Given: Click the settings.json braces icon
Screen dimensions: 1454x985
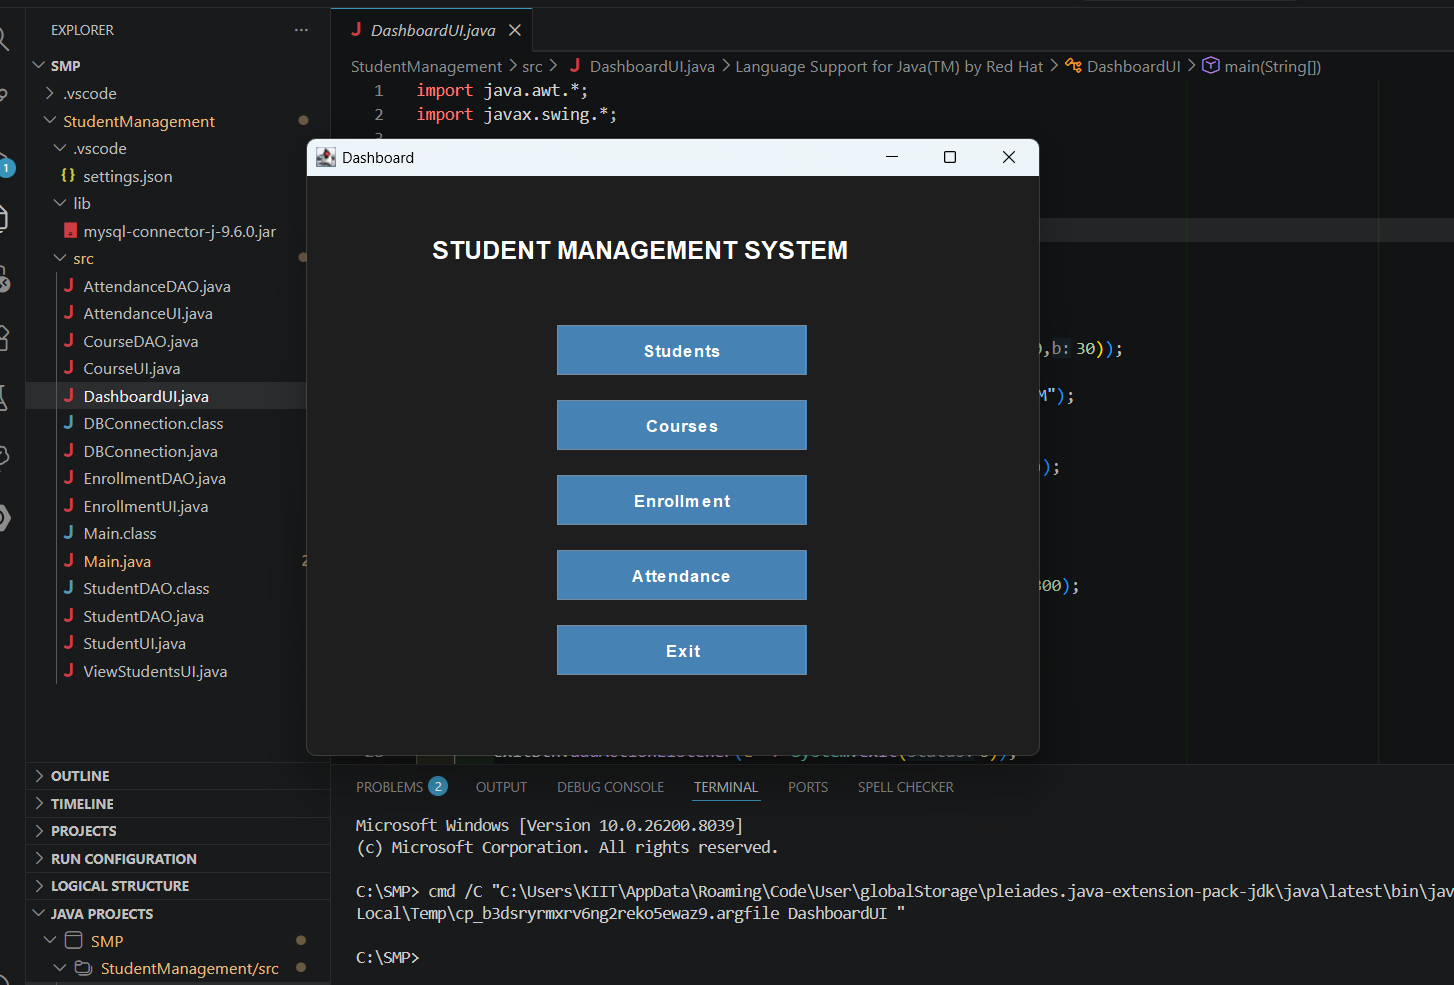Looking at the screenshot, I should click(x=68, y=176).
